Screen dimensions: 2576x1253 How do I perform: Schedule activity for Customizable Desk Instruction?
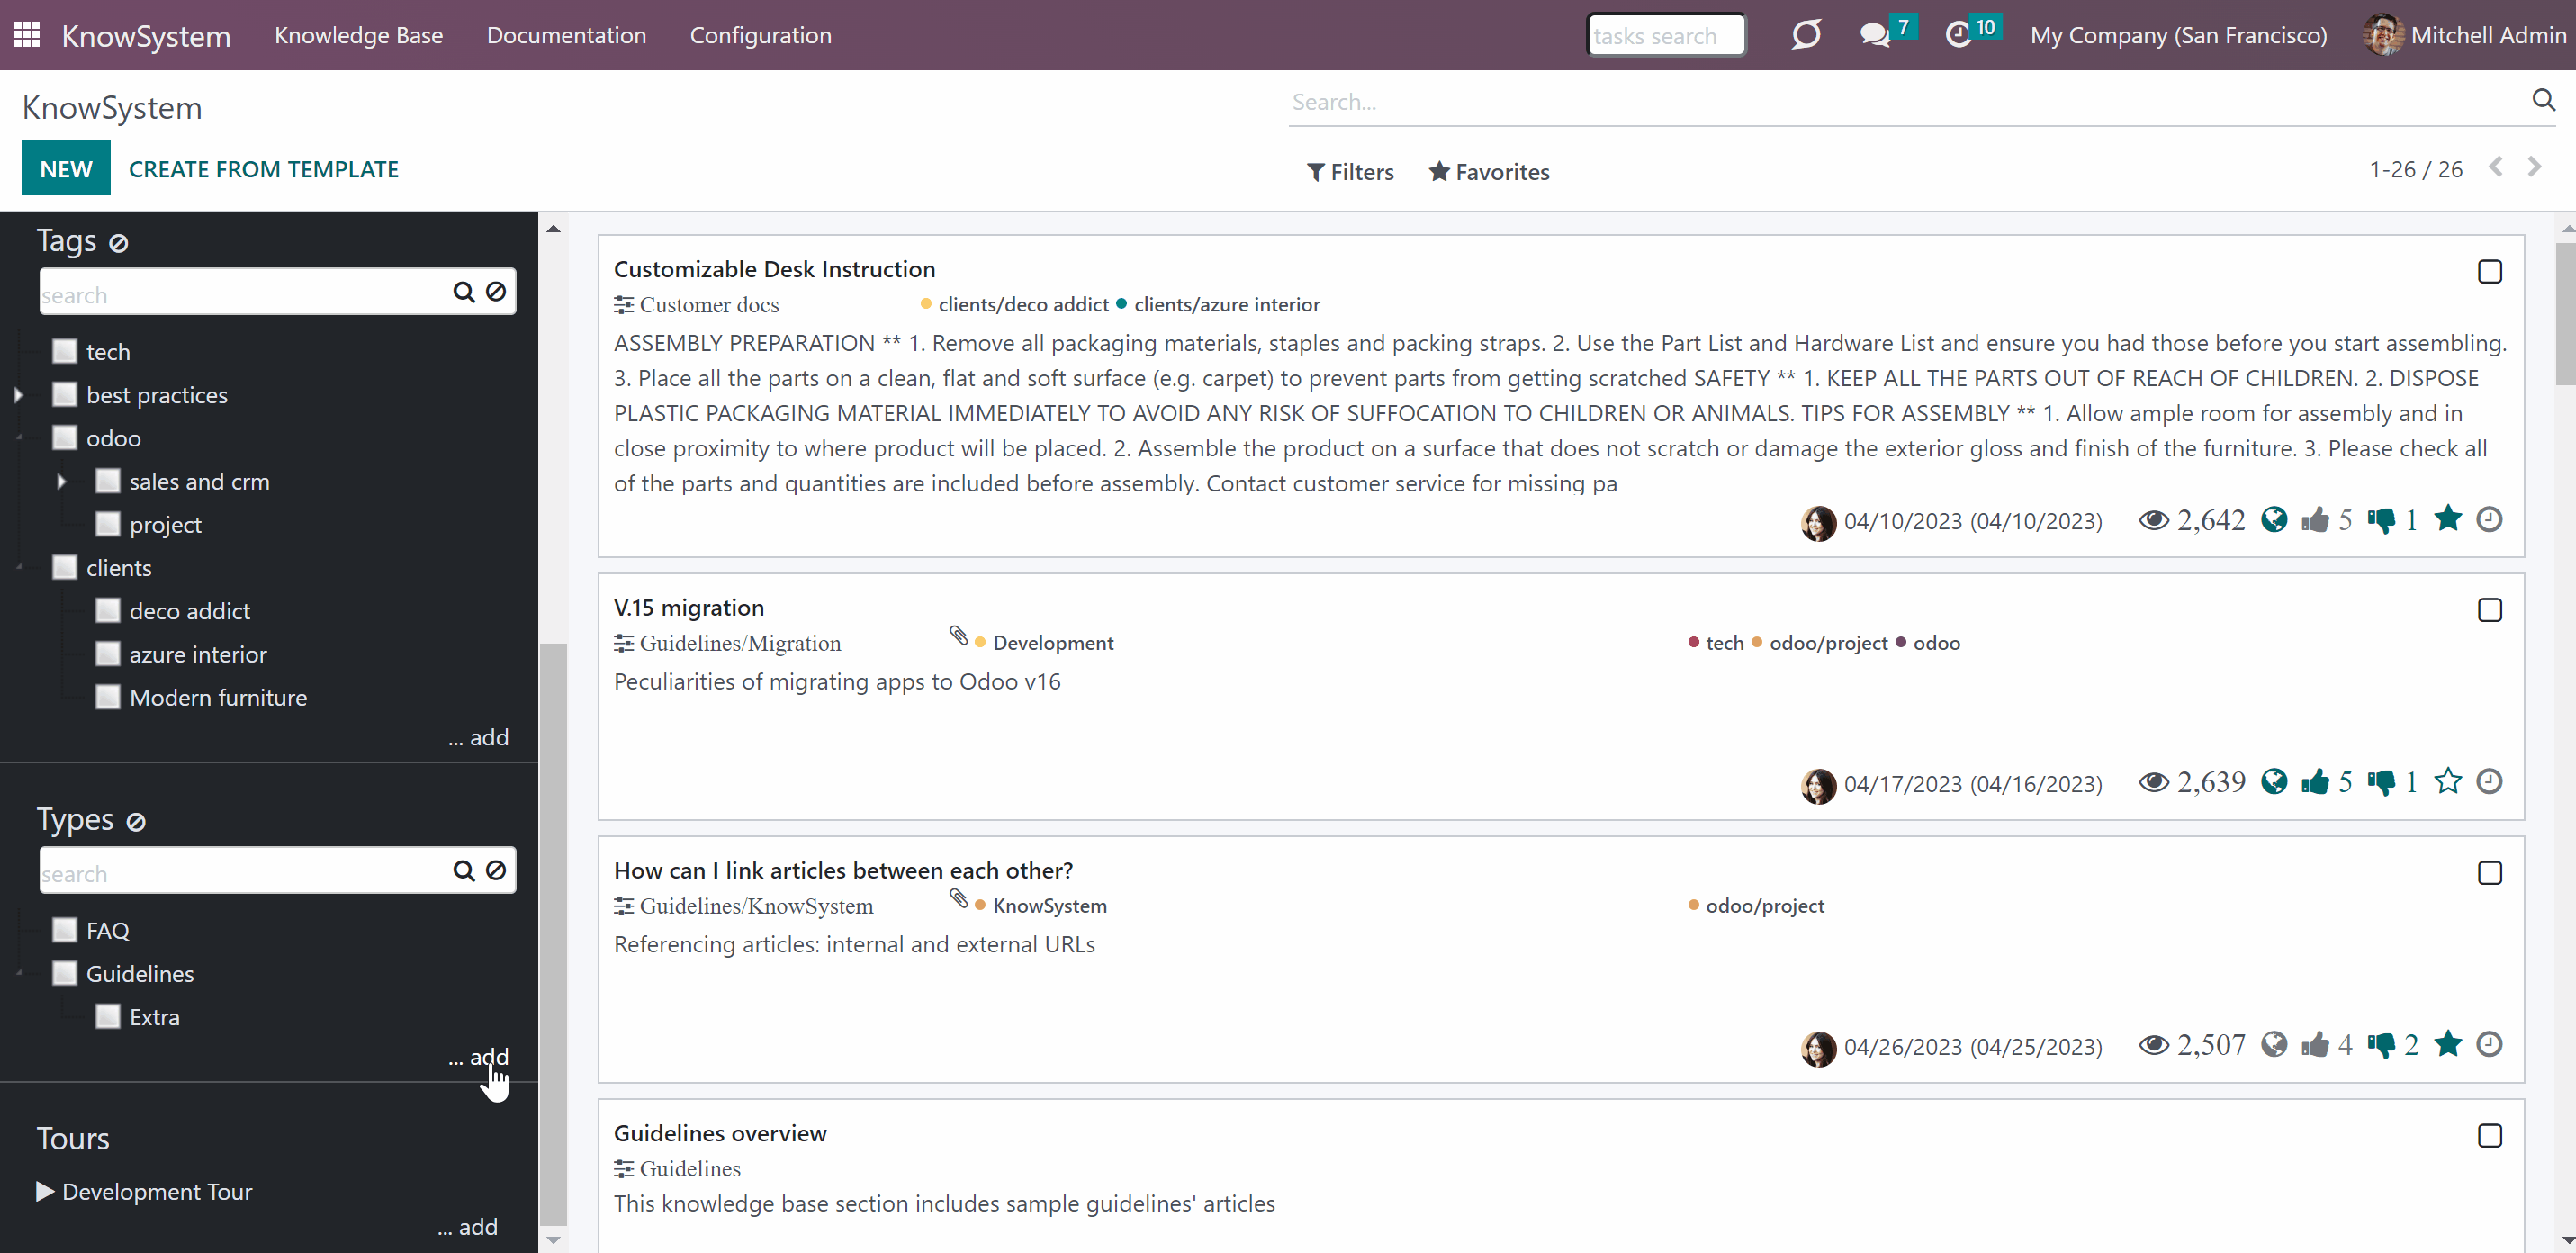[2489, 519]
